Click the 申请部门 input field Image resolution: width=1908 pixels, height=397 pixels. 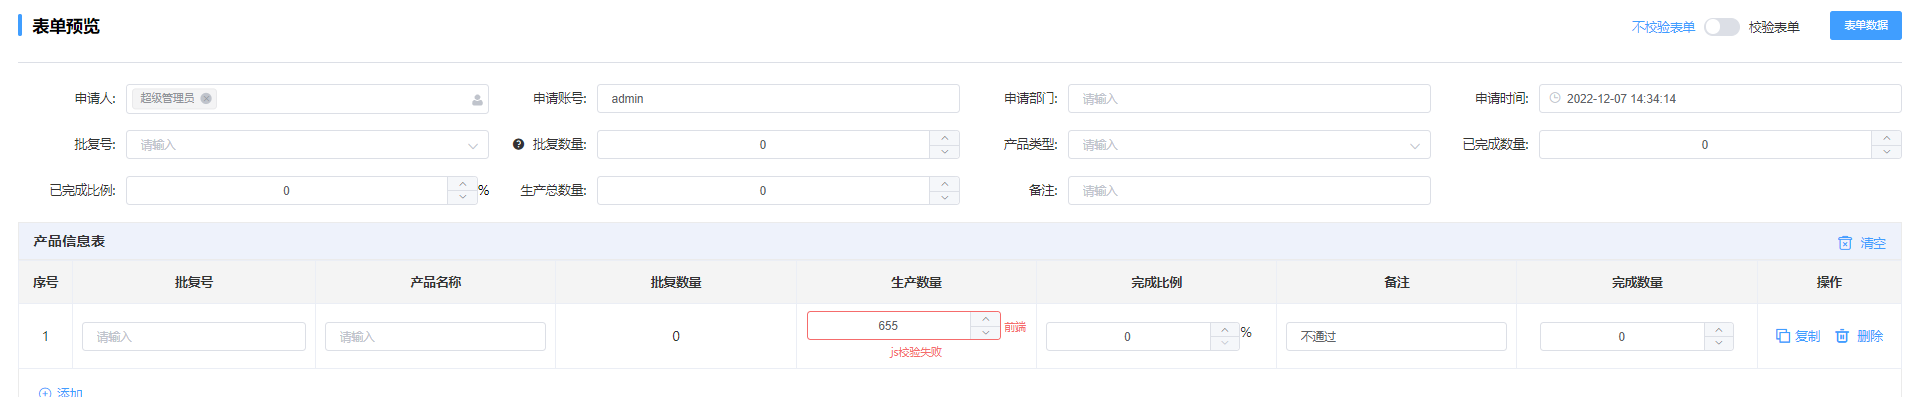point(1249,98)
